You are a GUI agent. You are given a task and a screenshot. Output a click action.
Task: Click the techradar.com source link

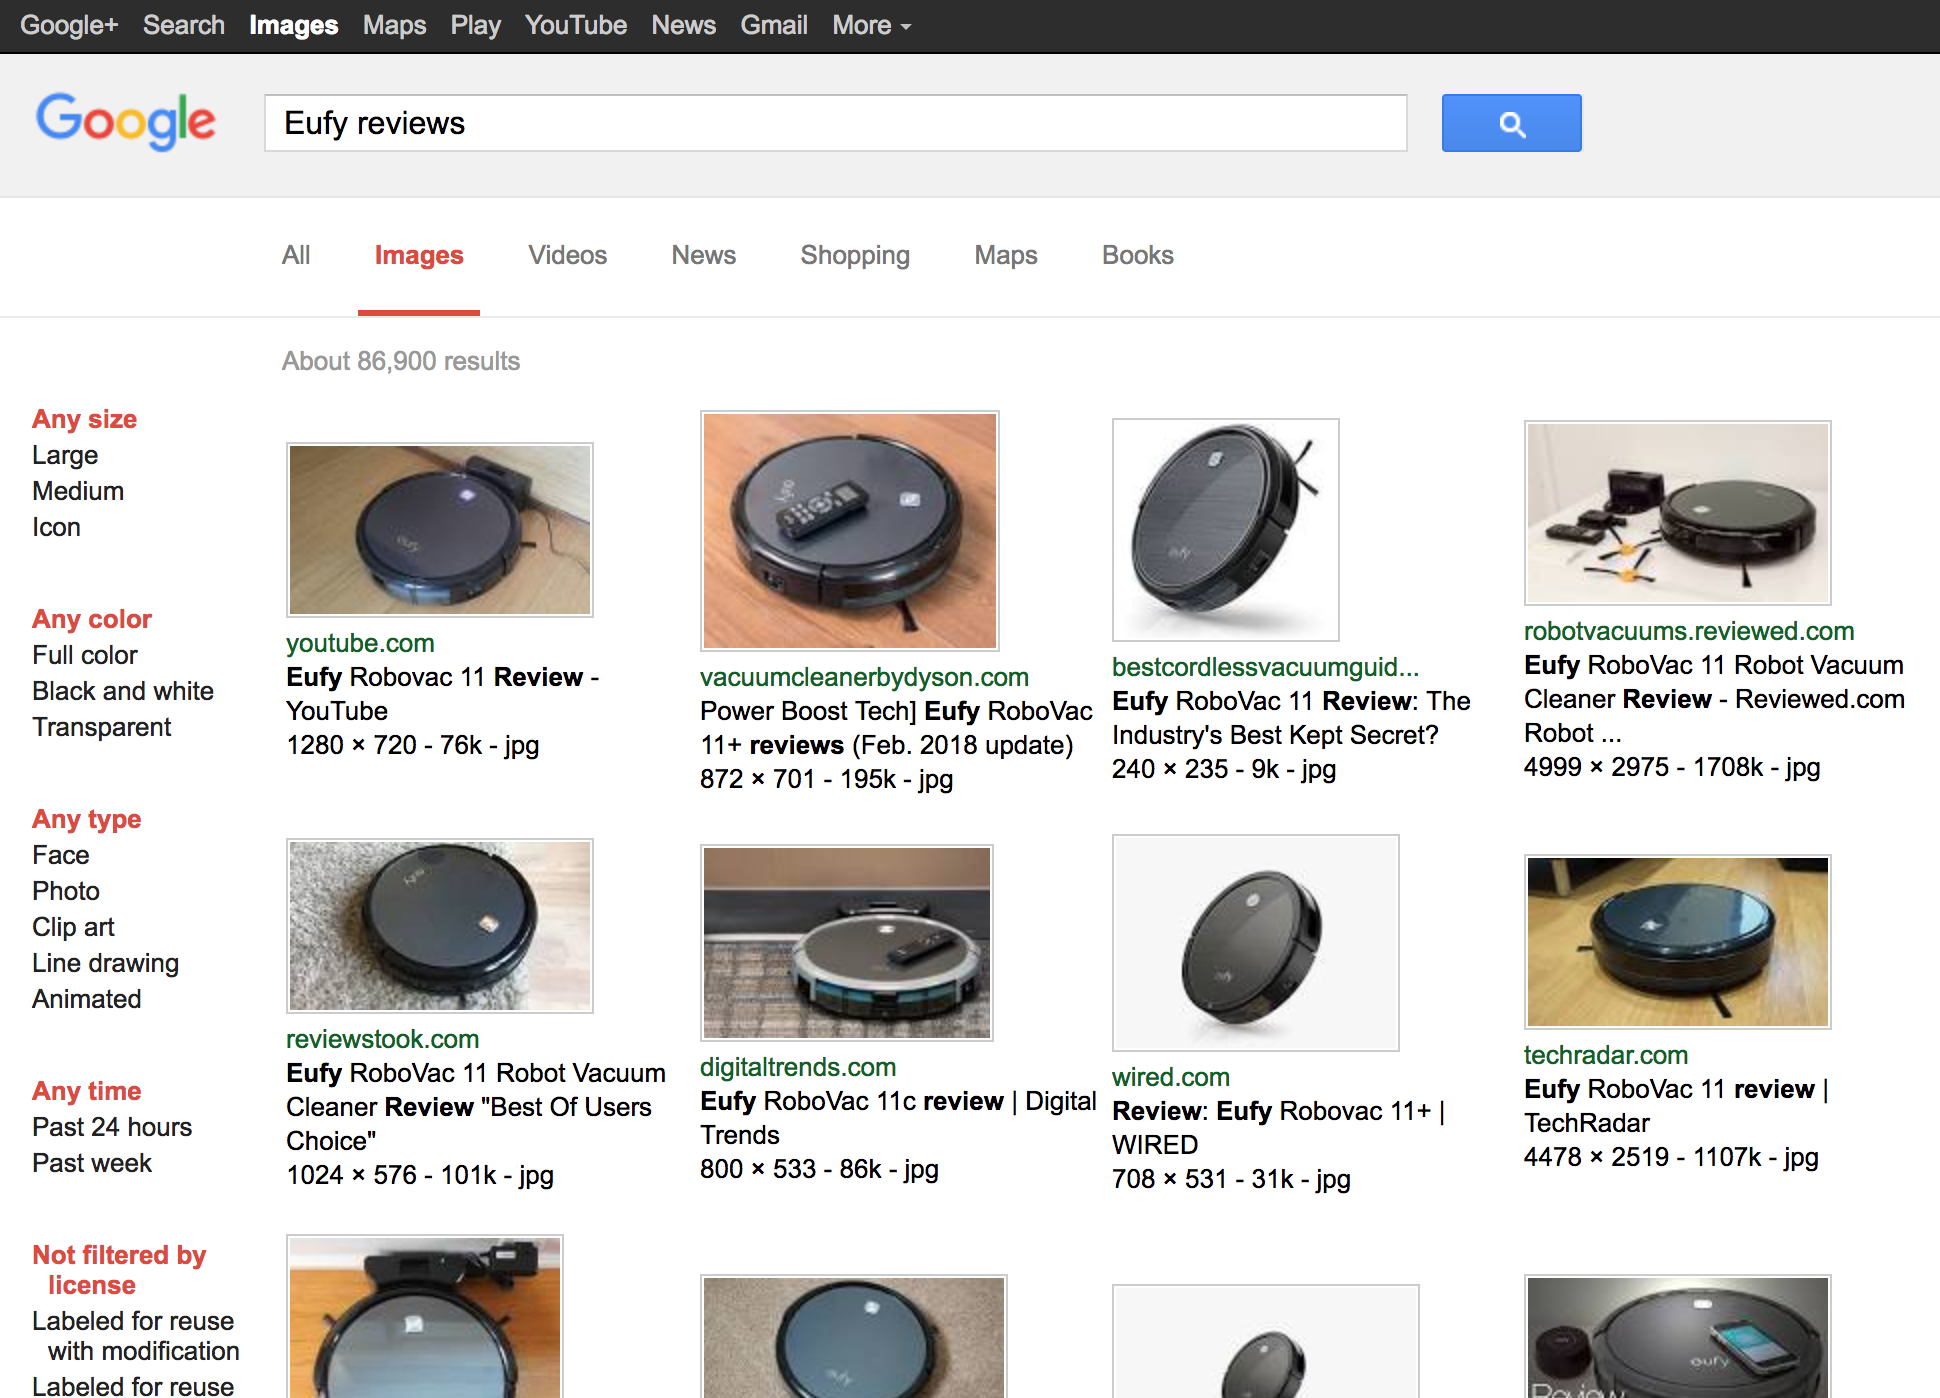click(x=1606, y=1055)
